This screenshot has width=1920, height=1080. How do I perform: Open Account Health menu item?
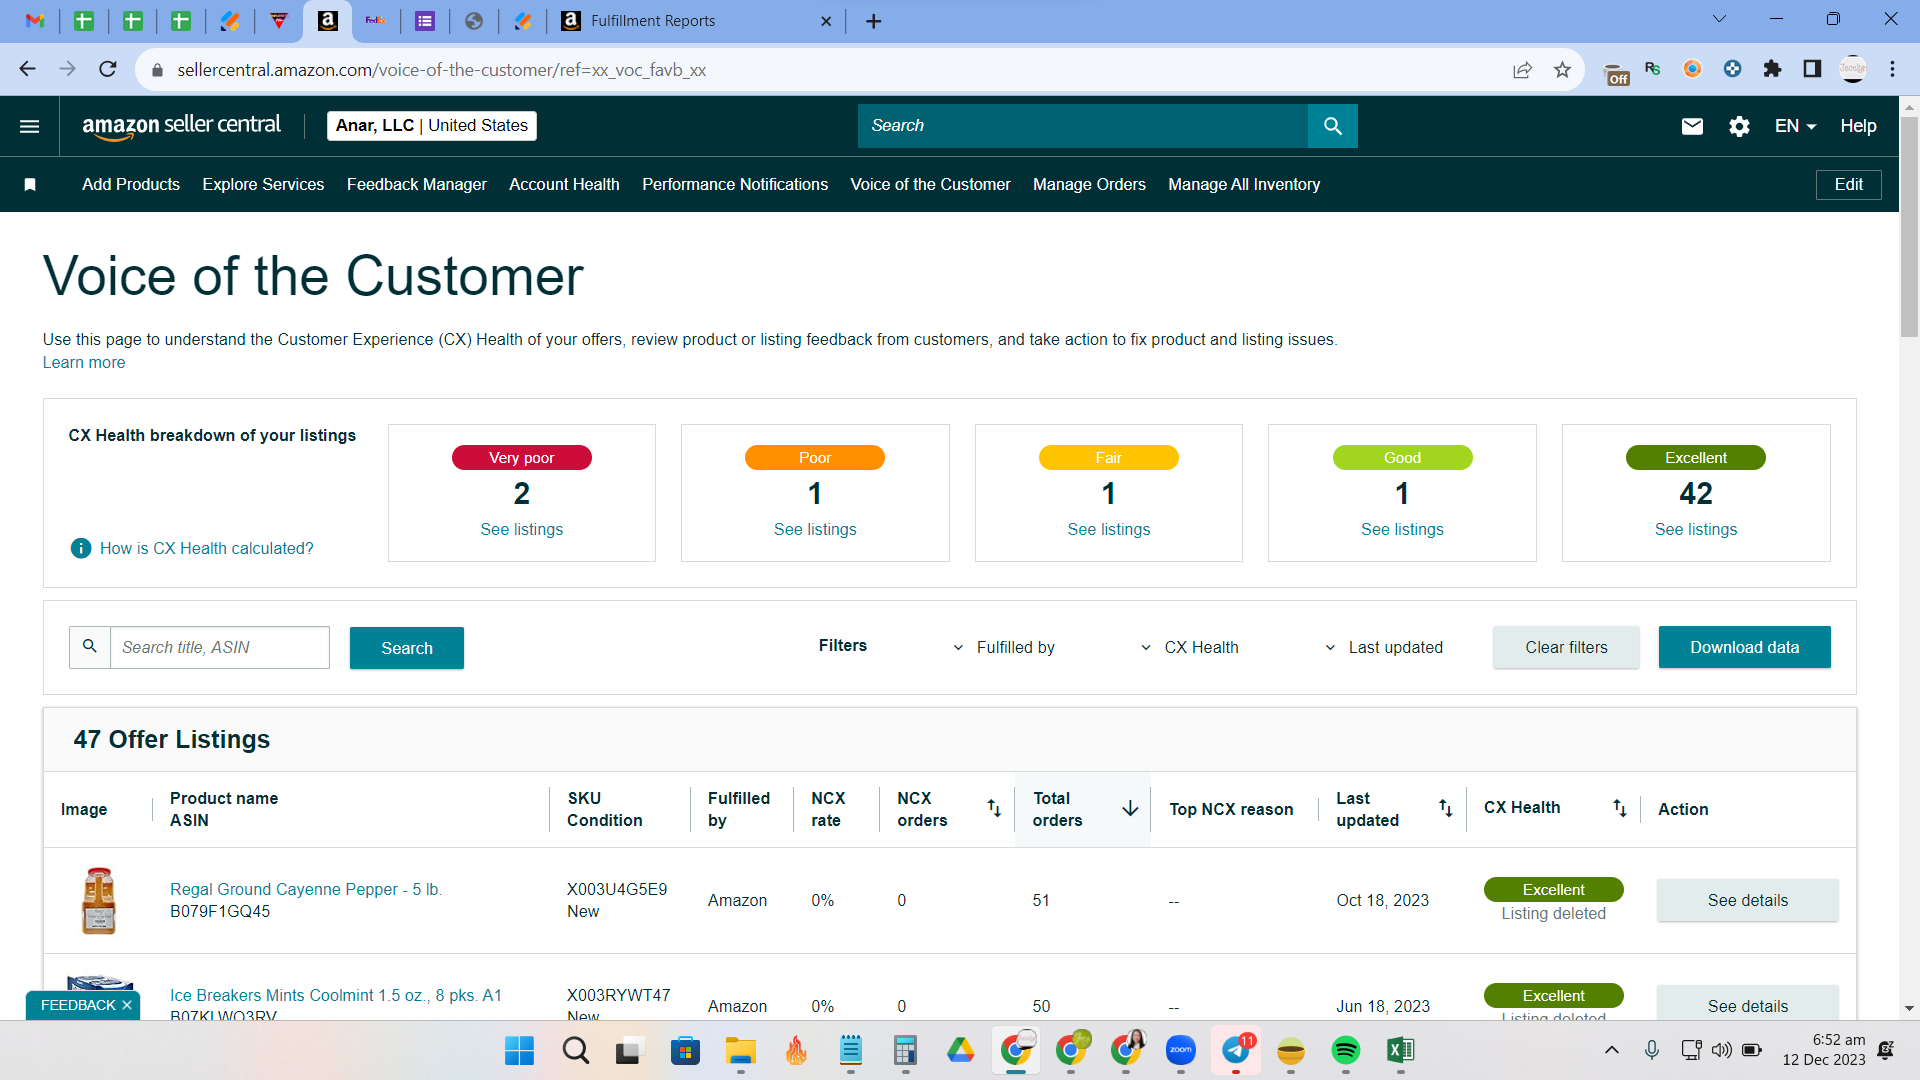click(x=564, y=185)
